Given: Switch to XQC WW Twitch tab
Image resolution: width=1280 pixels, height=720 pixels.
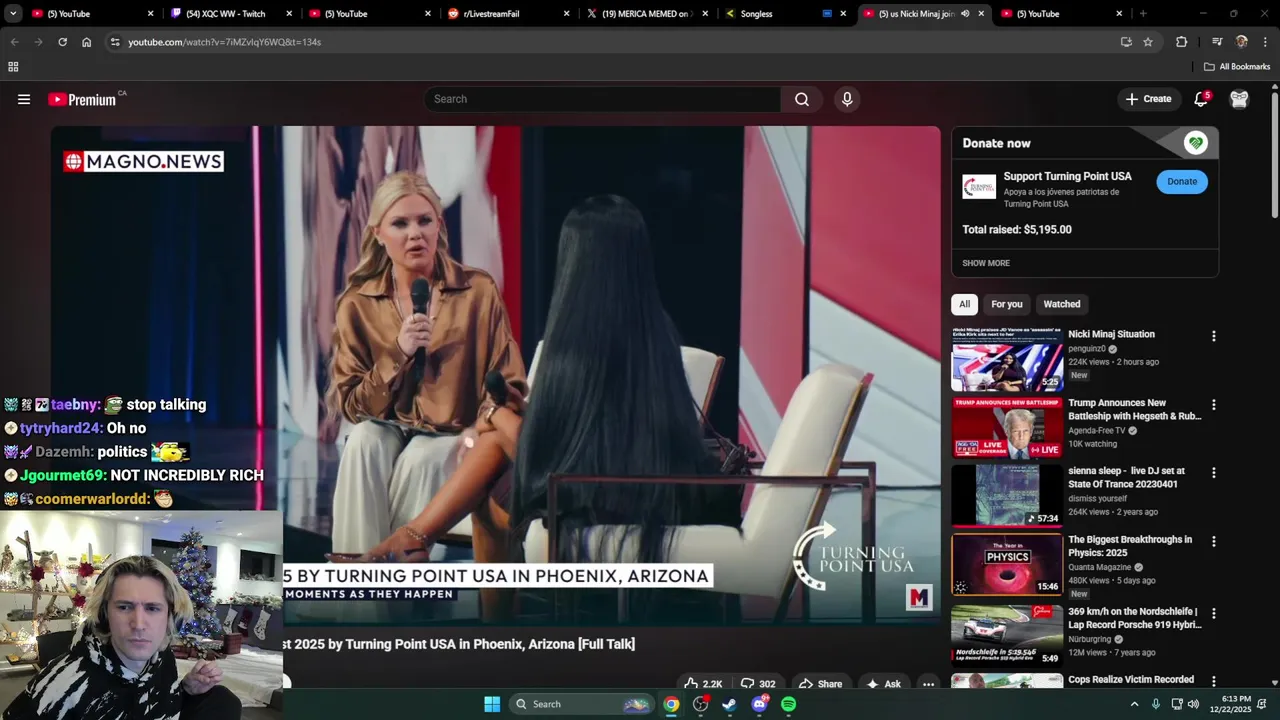Looking at the screenshot, I should tap(230, 14).
